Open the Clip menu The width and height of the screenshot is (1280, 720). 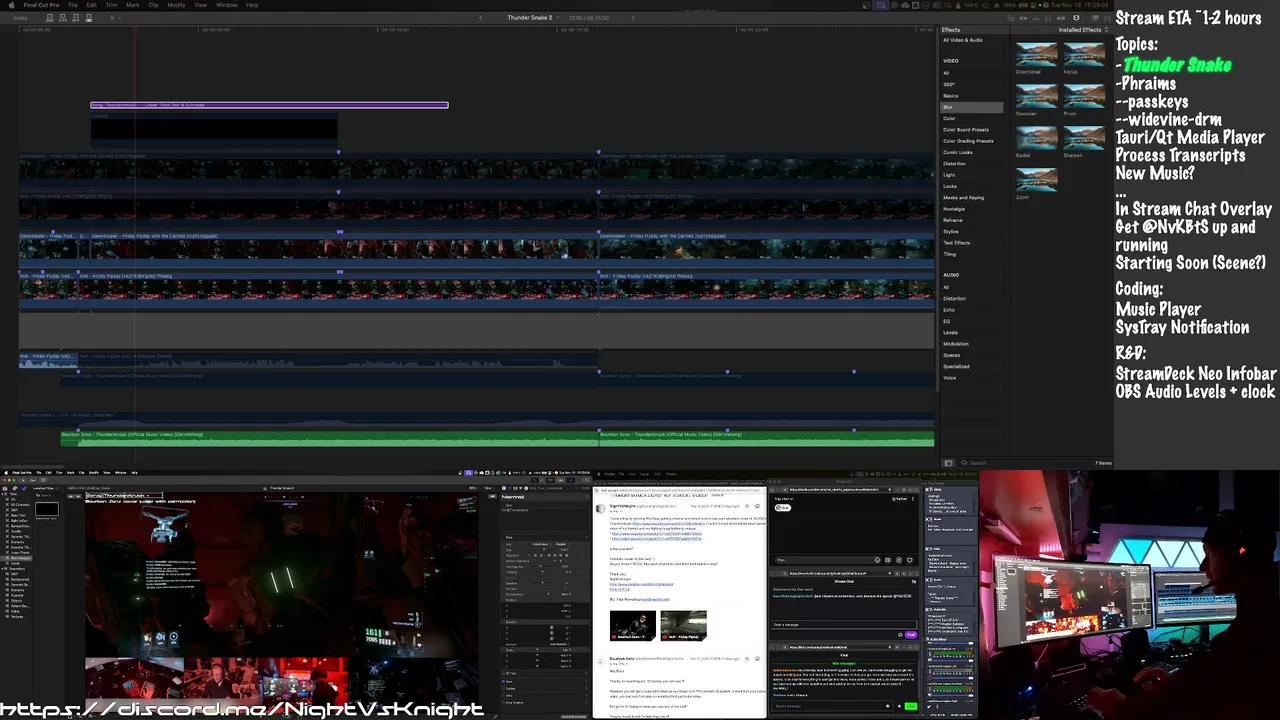pyautogui.click(x=153, y=5)
